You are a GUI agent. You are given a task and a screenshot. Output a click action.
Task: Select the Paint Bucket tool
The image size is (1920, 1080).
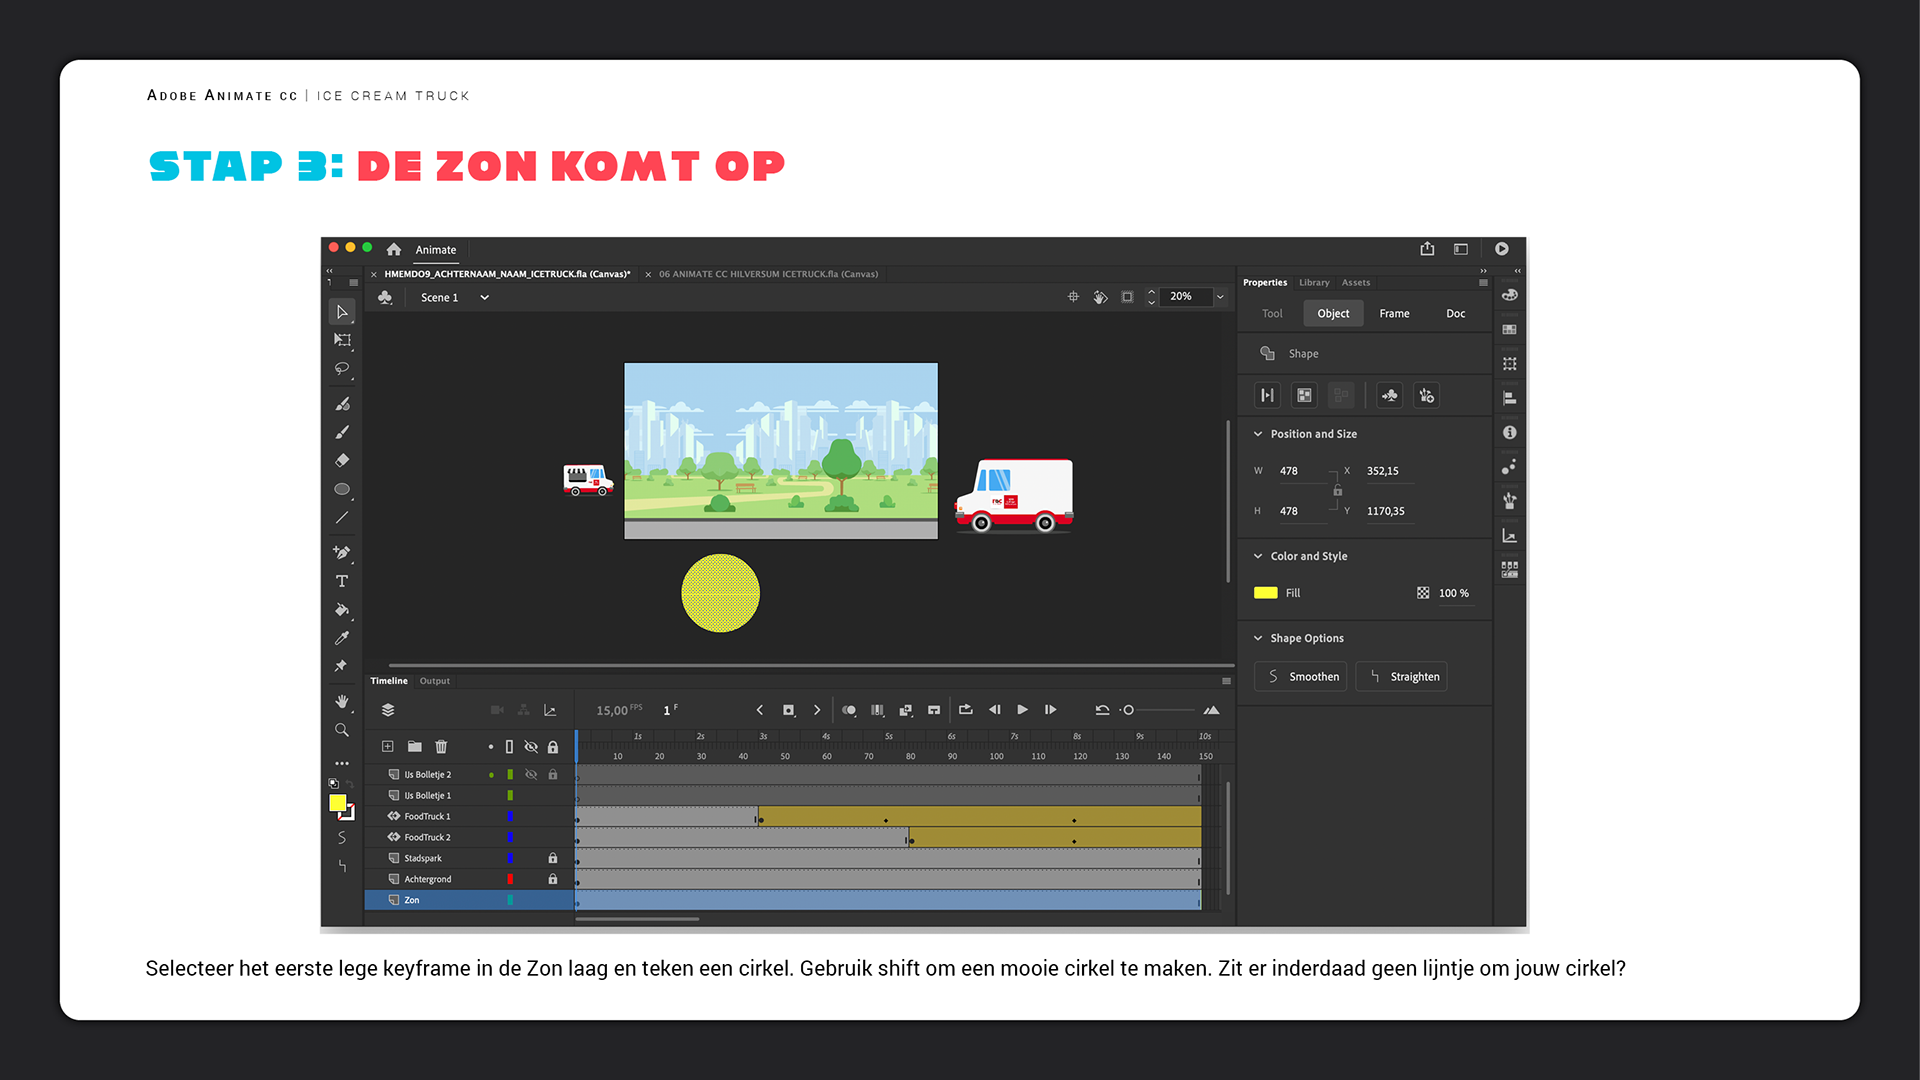[x=342, y=609]
